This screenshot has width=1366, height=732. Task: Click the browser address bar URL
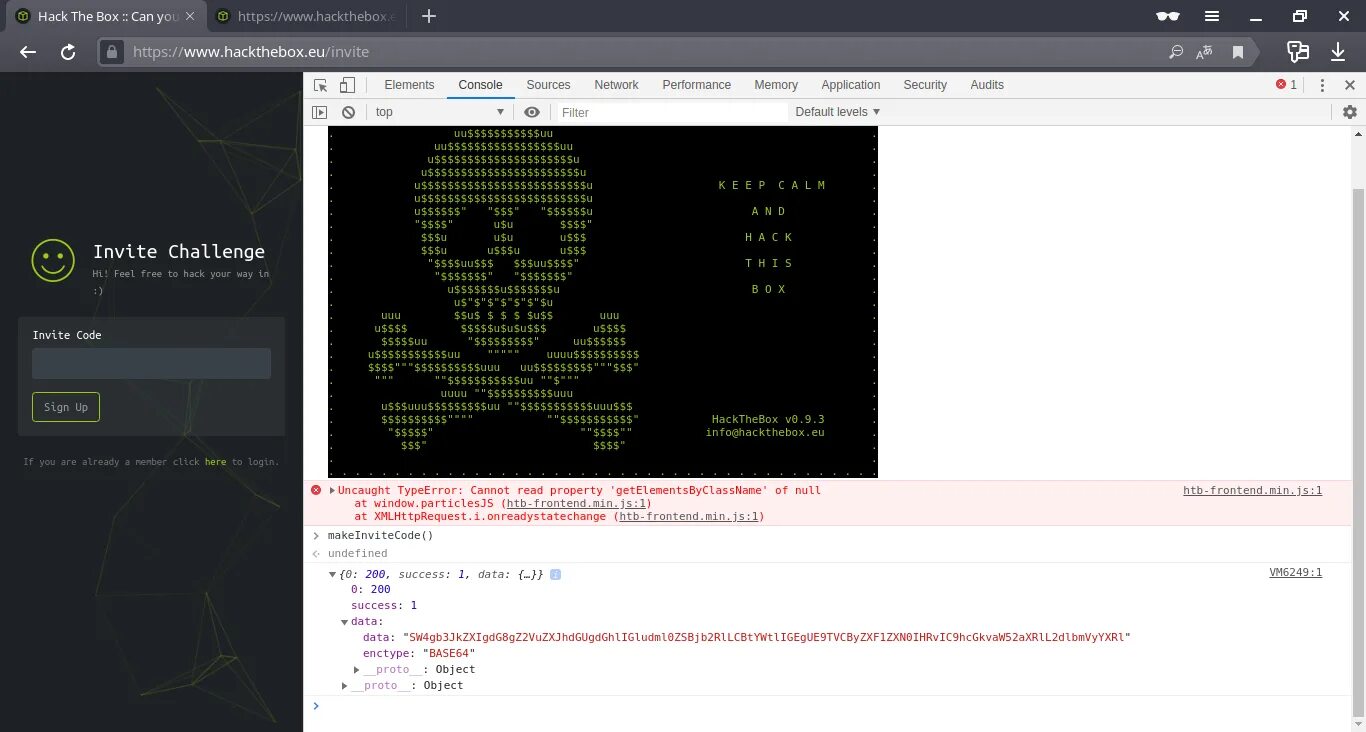251,52
